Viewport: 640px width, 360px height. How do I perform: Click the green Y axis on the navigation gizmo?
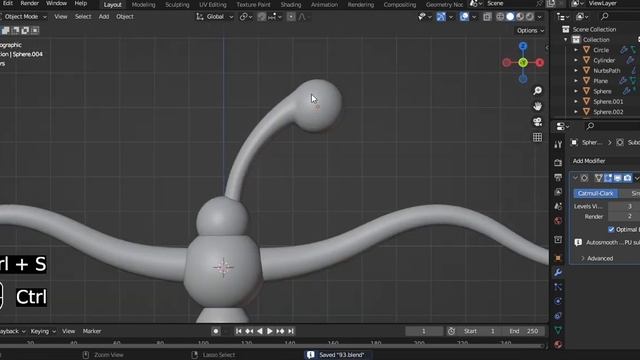click(x=523, y=63)
